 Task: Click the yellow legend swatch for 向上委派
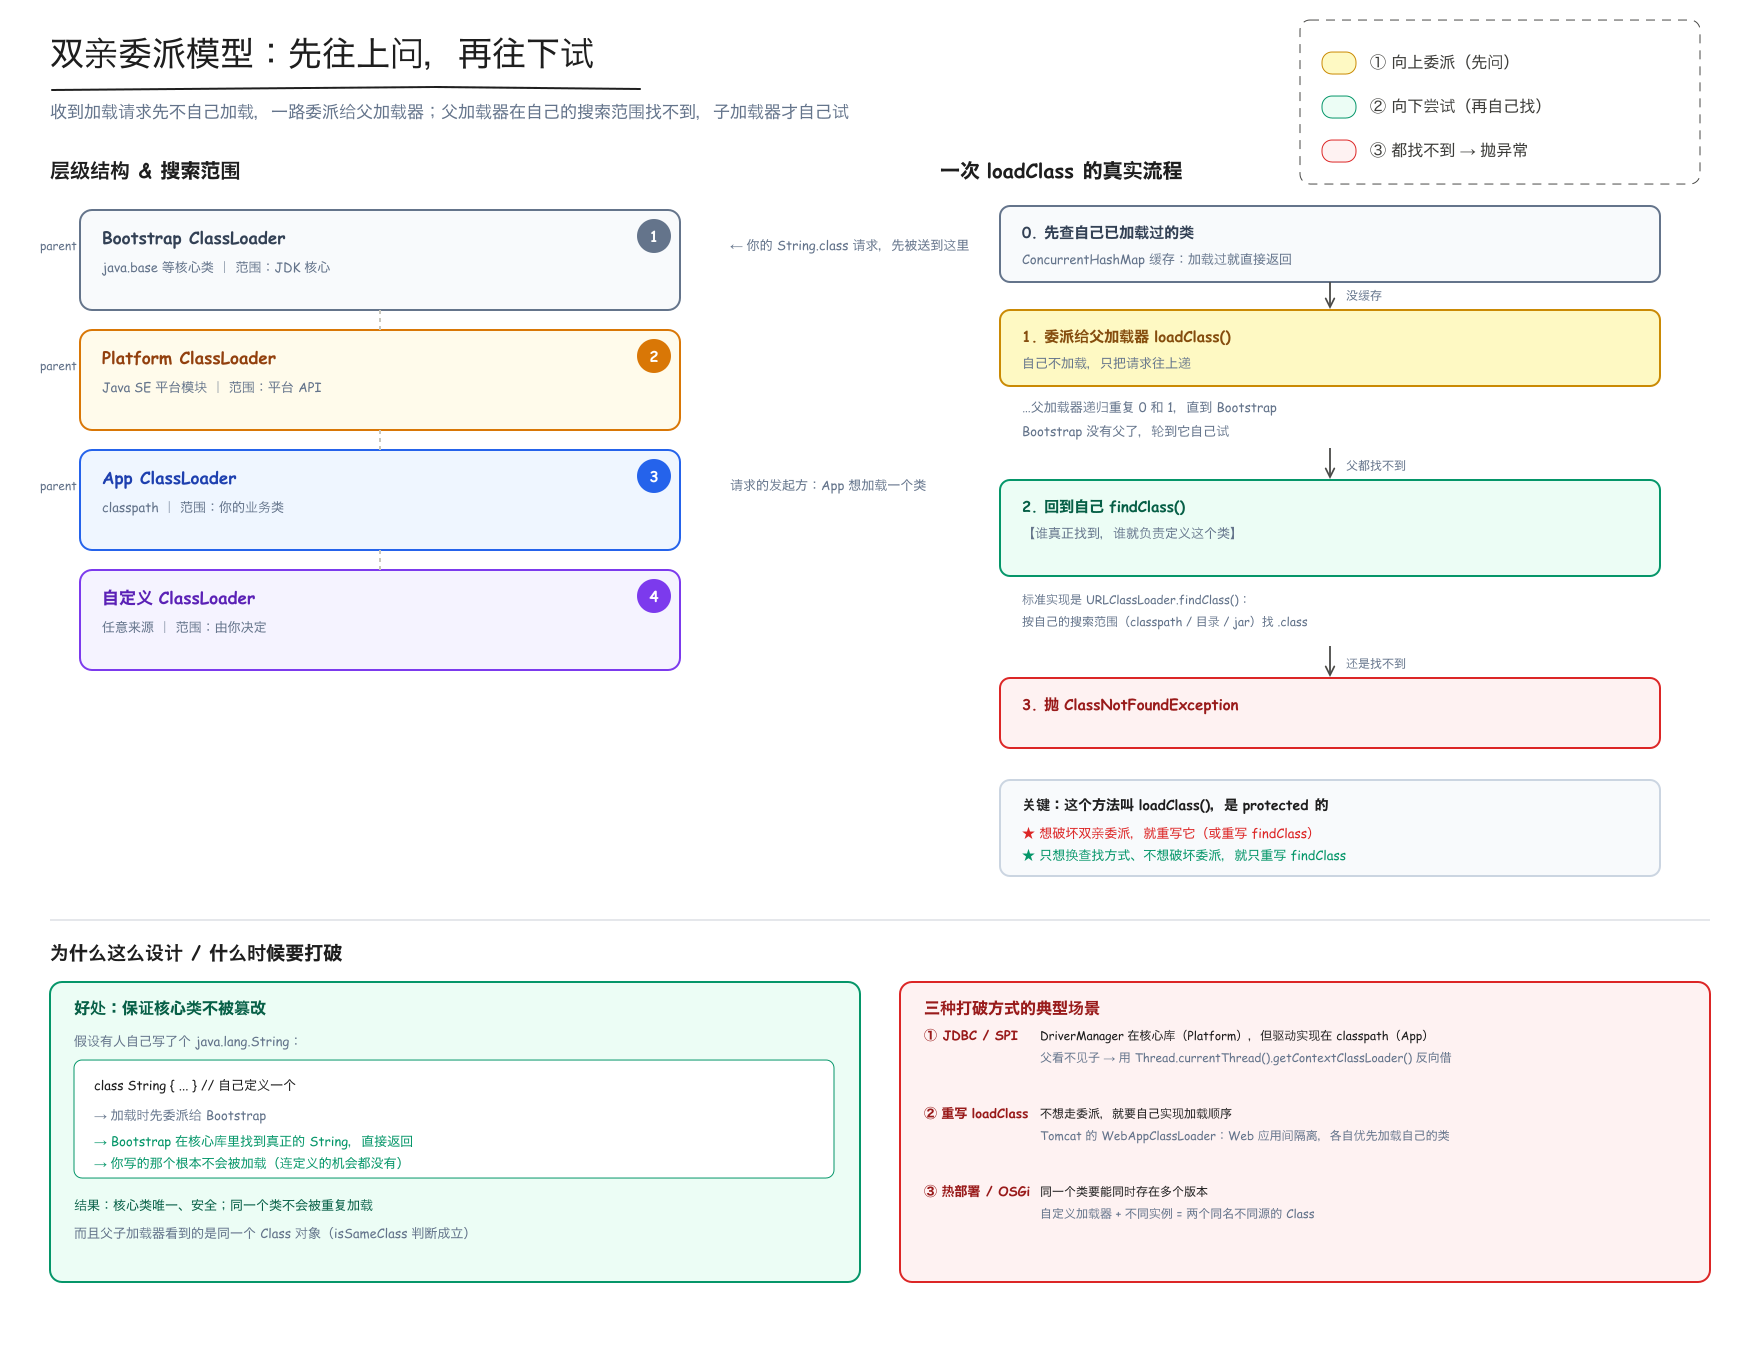[x=1339, y=63]
